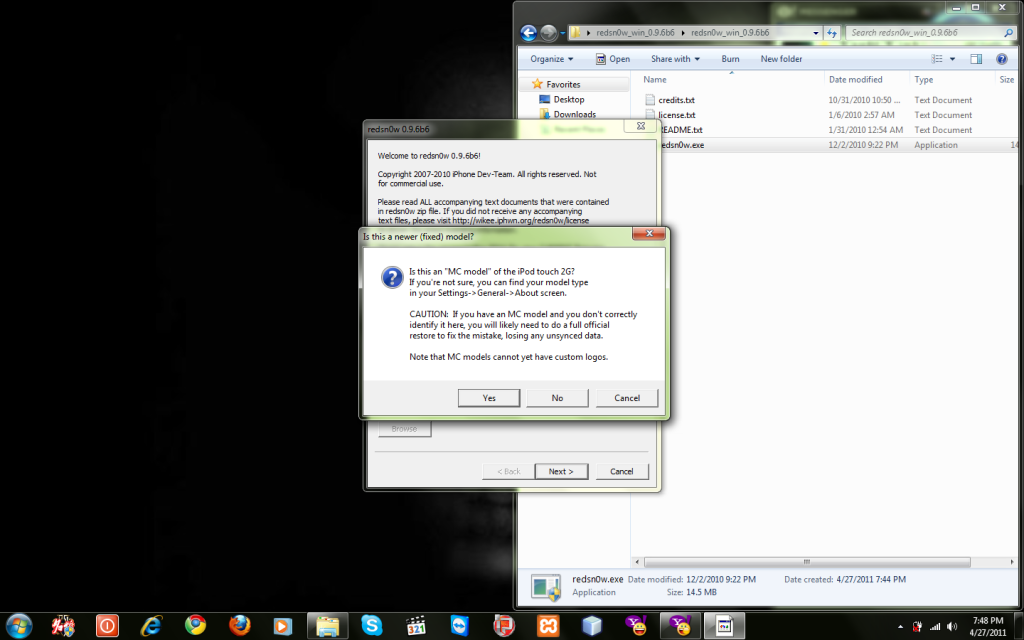Open Explorer help via question mark icon
The image size is (1024, 640).
(x=1001, y=59)
